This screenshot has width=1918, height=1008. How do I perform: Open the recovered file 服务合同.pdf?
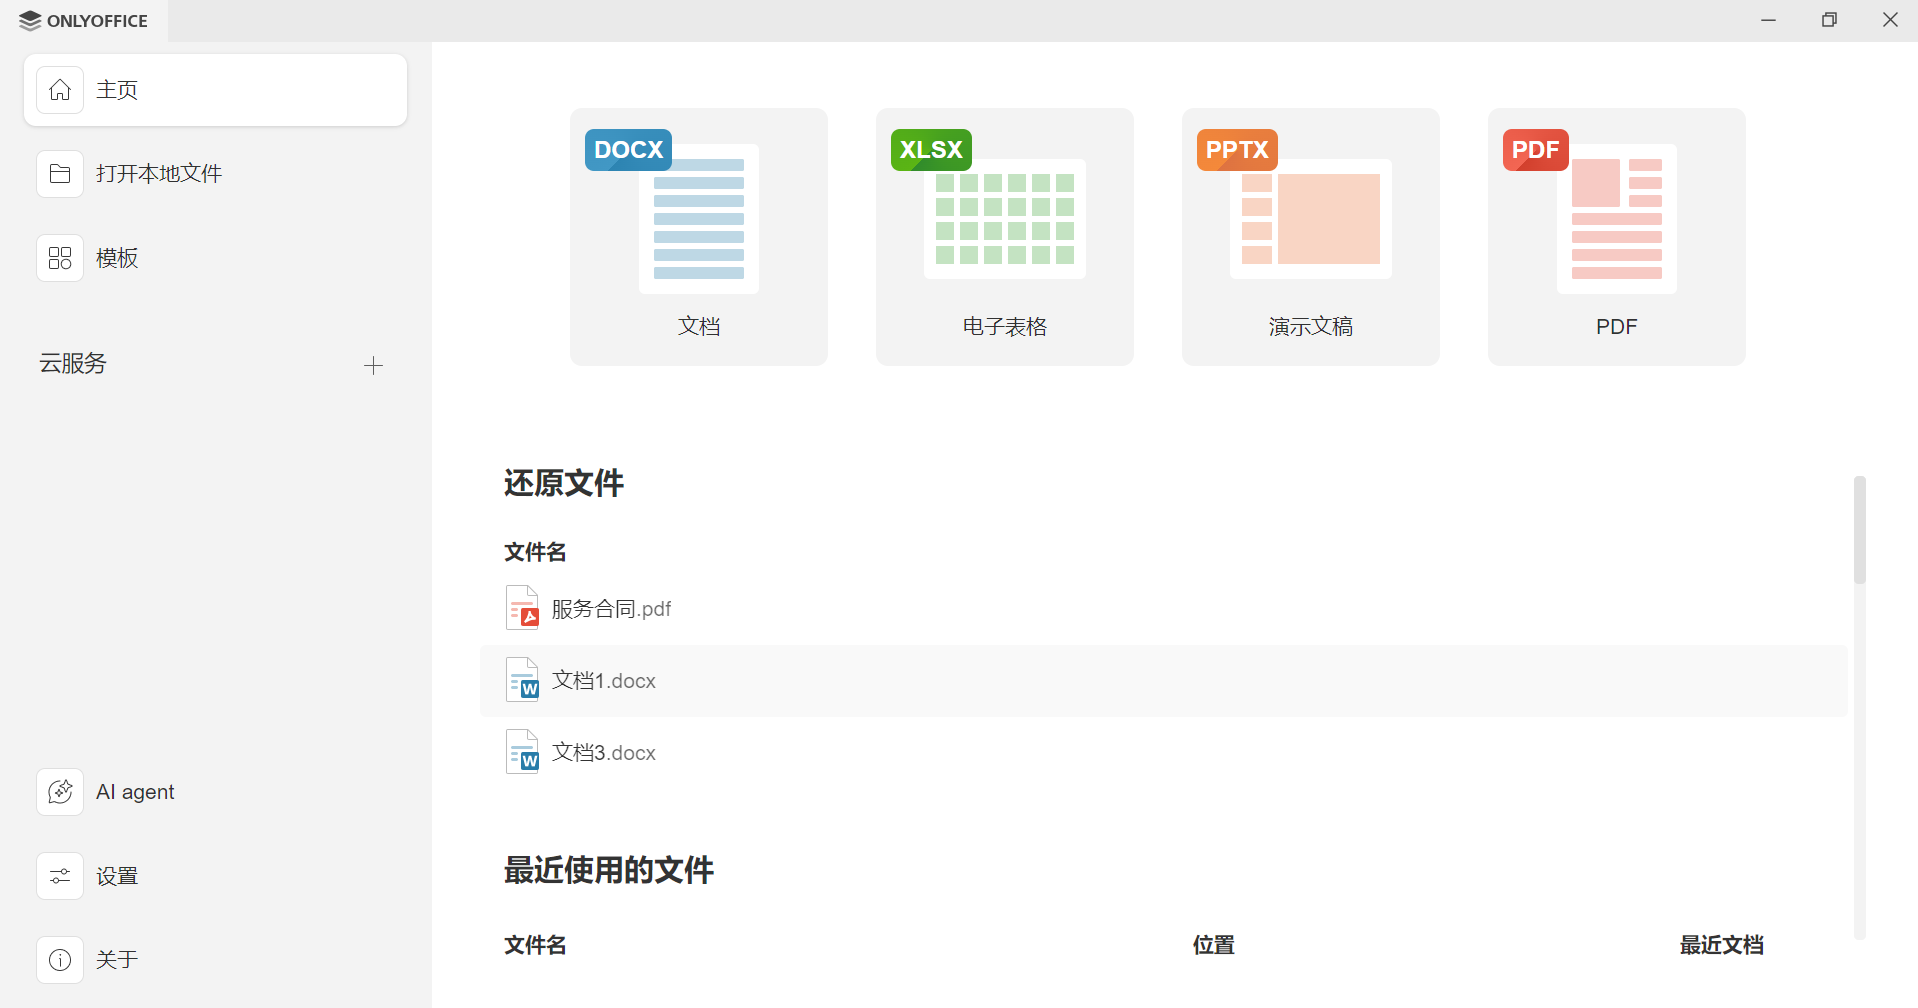click(611, 607)
